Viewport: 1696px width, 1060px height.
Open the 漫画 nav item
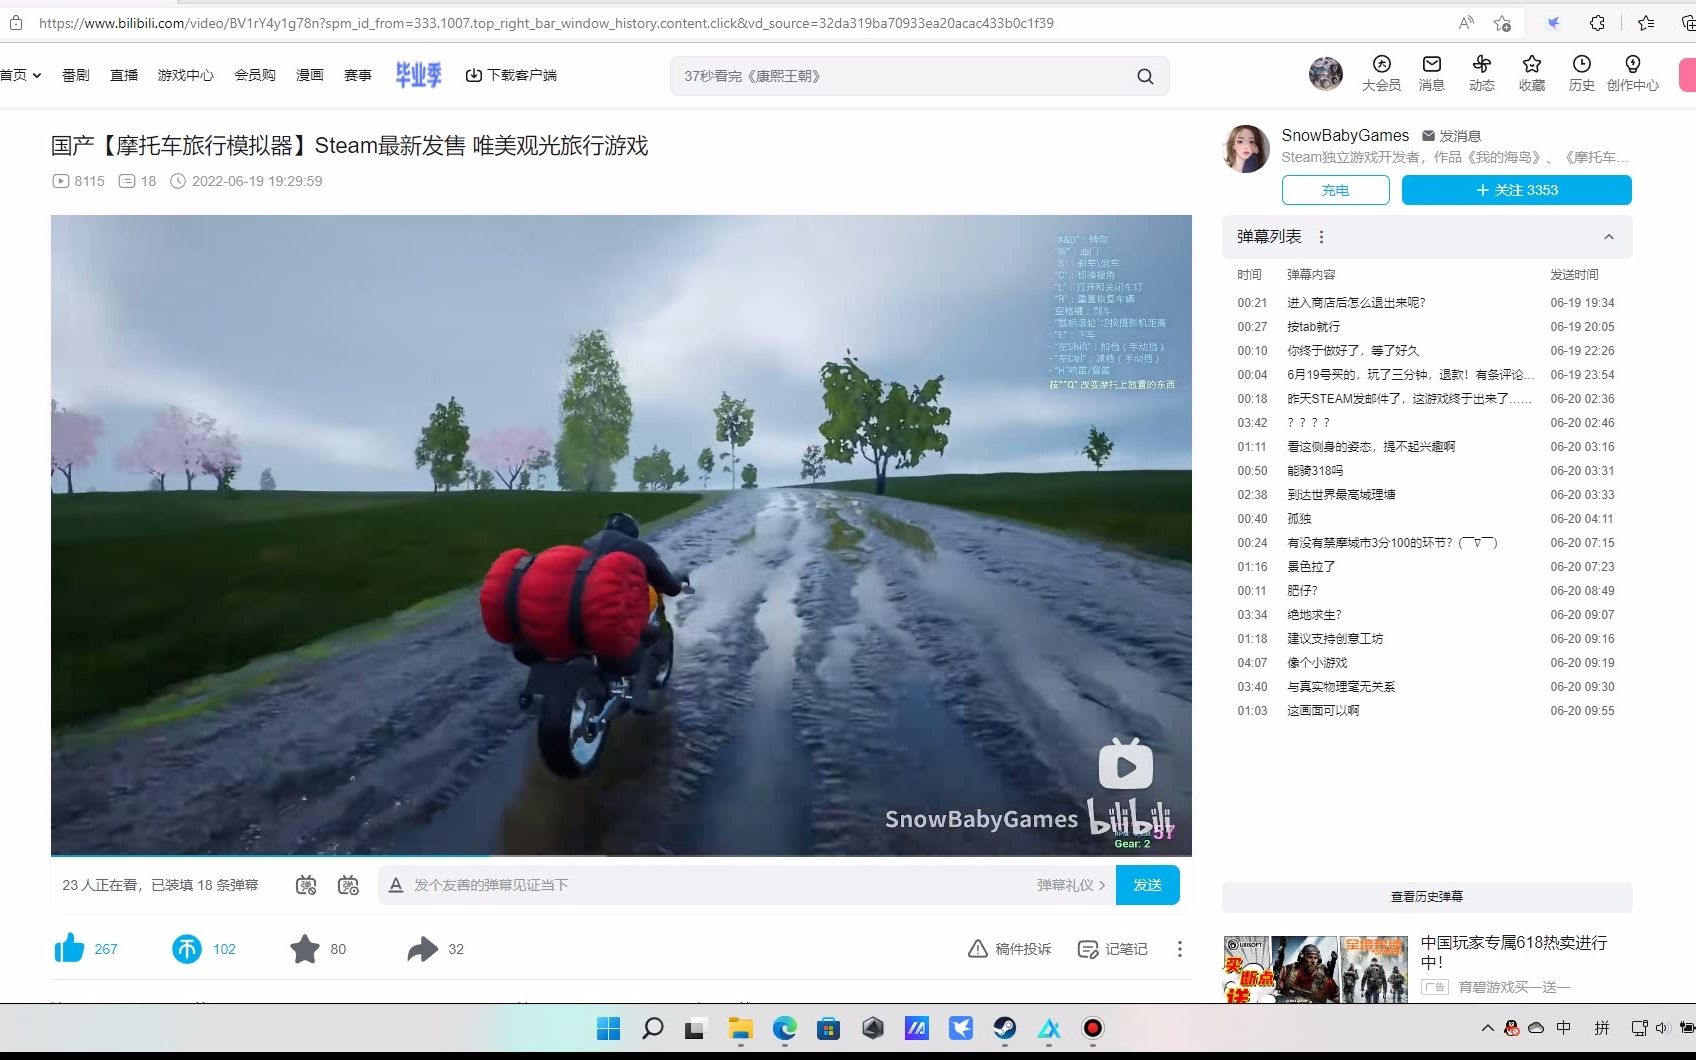click(x=310, y=75)
